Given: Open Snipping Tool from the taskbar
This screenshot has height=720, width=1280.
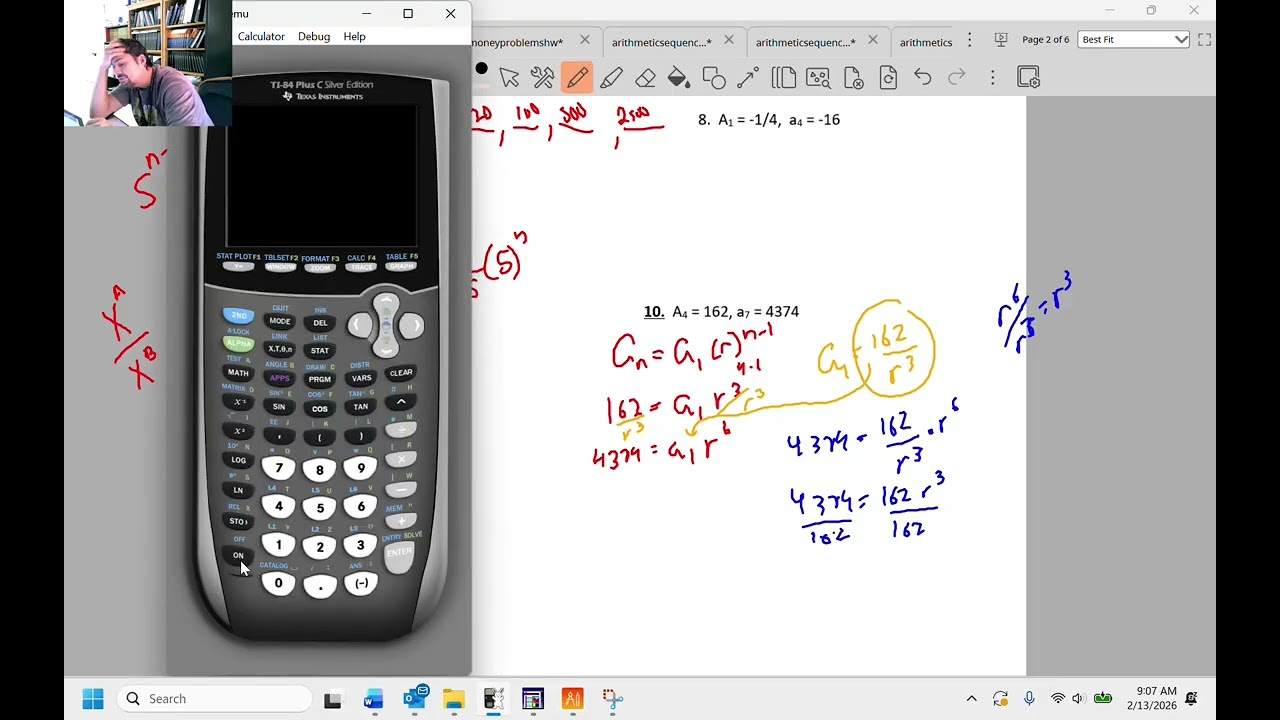Looking at the screenshot, I should [x=613, y=699].
